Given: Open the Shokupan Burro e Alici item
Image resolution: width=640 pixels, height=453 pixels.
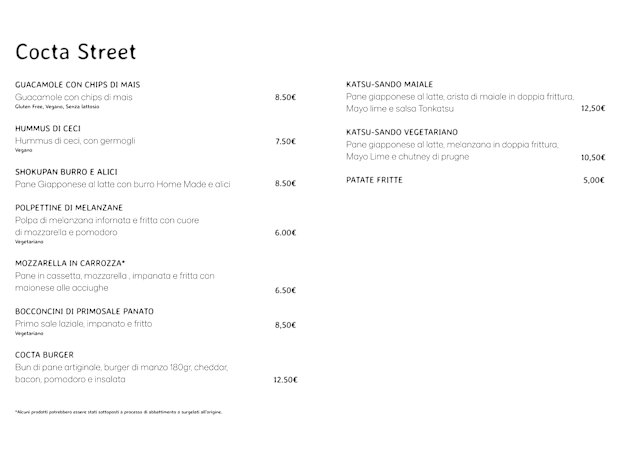Looking at the screenshot, I should coord(66,170).
